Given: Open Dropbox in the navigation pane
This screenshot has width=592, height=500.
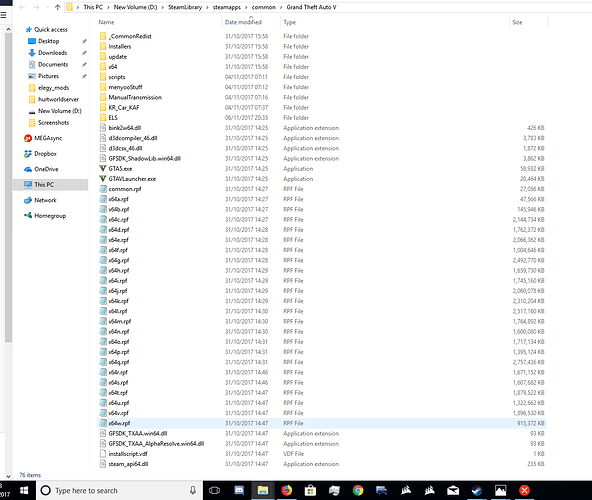Looking at the screenshot, I should click(45, 154).
